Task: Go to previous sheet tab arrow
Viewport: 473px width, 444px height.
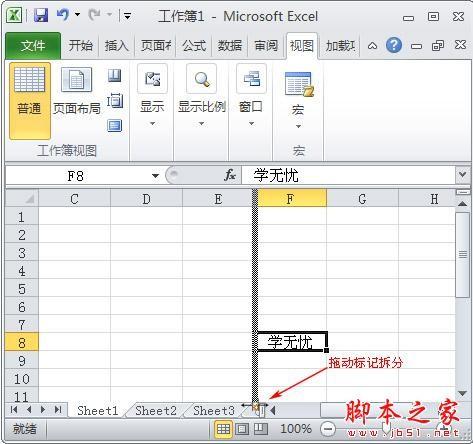Action: pyautogui.click(x=29, y=409)
